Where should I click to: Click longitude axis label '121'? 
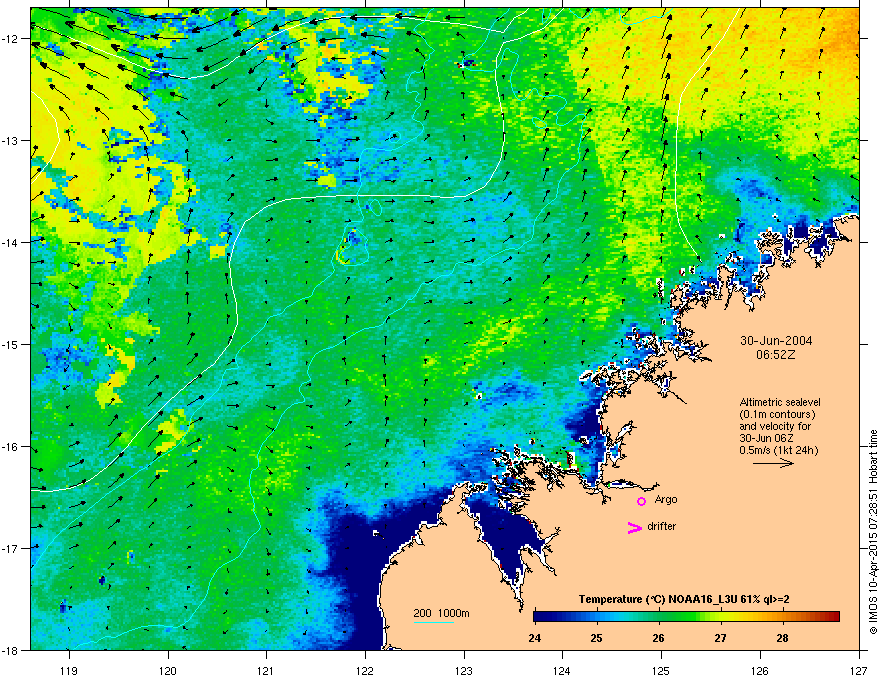(266, 670)
